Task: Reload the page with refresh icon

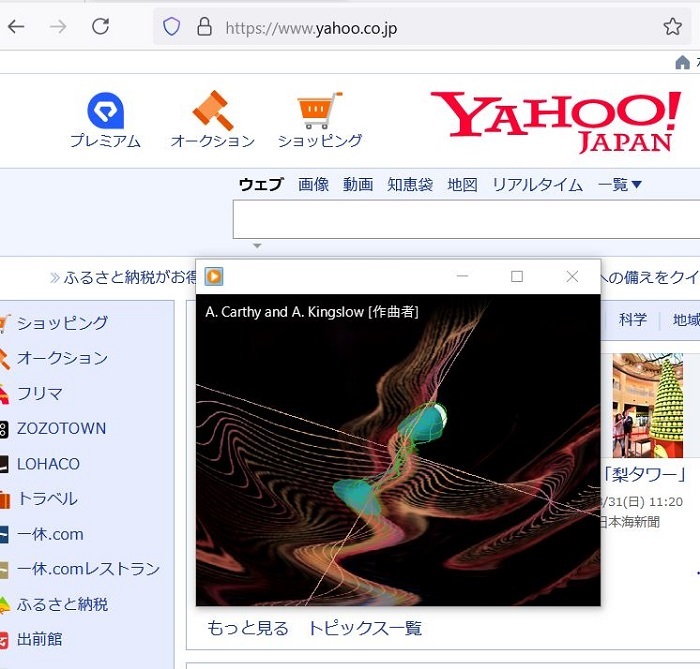Action: [100, 26]
